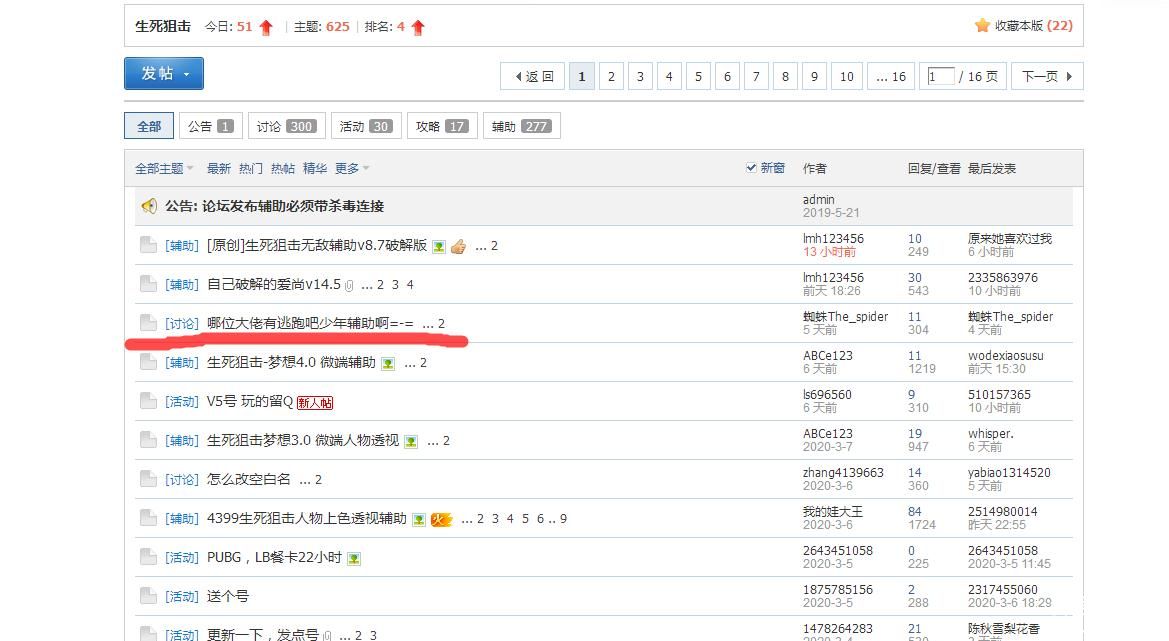Click folder icon of 哪位大佬有逃跑吧少年辅助 thread
Viewport: 1169px width, 641px height.
click(x=148, y=323)
